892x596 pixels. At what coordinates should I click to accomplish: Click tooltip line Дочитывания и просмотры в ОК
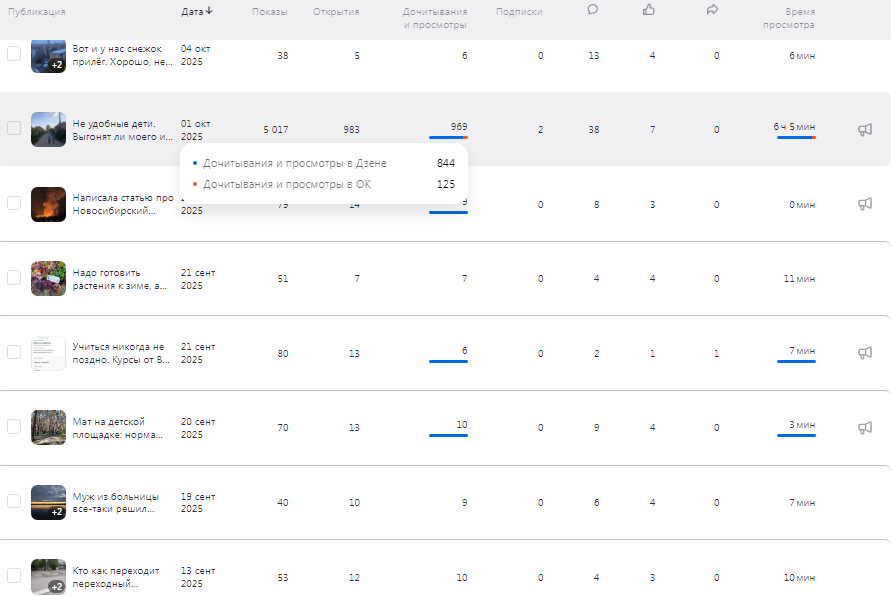(287, 184)
